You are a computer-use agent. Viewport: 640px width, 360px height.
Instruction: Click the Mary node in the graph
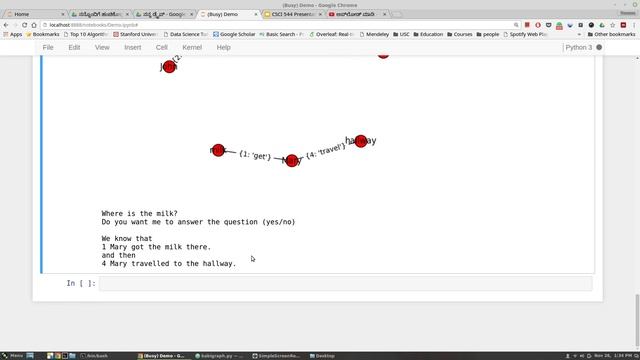click(x=292, y=160)
